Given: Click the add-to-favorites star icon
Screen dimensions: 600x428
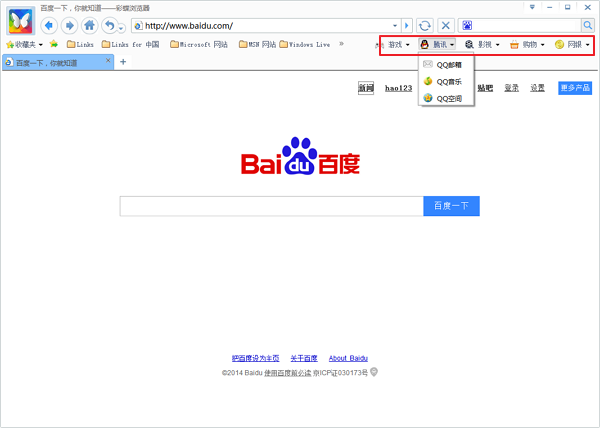Looking at the screenshot, I should (54, 44).
